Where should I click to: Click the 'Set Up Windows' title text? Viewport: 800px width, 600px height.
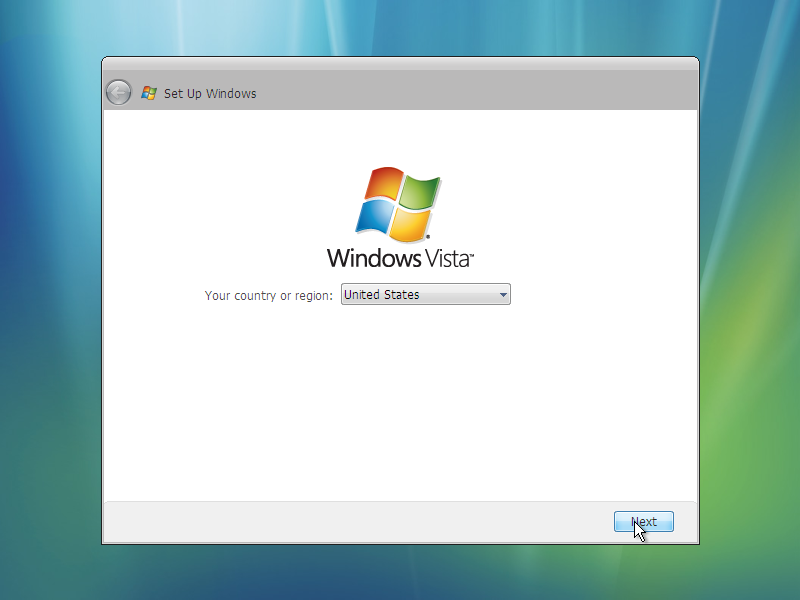coord(210,93)
